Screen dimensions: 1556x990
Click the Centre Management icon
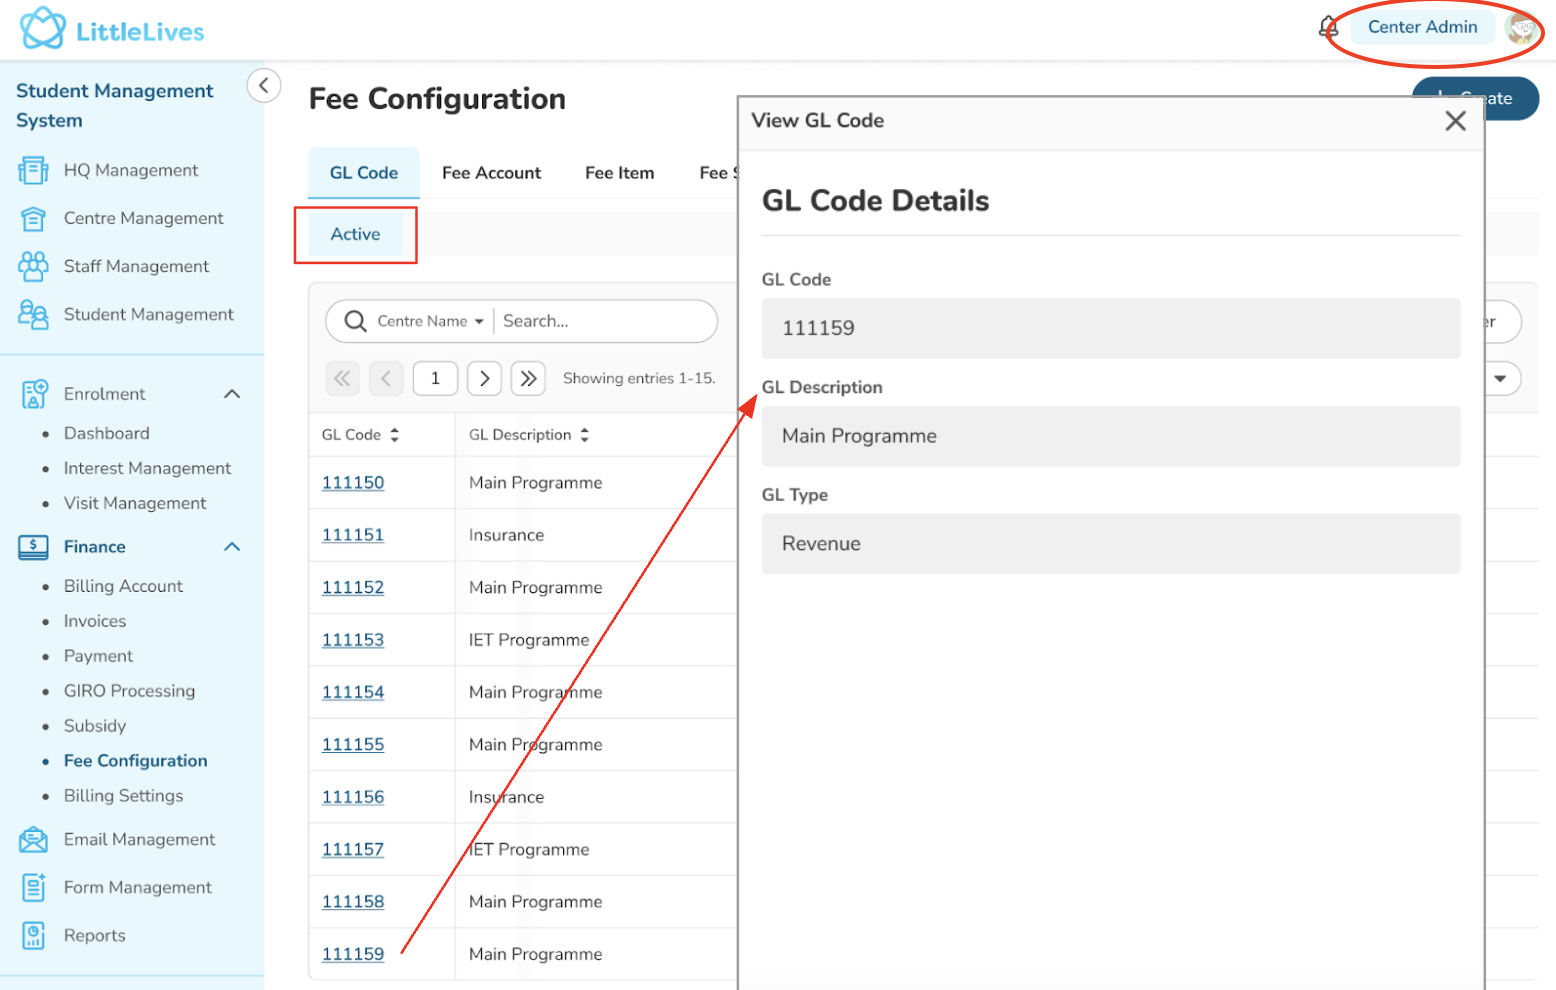click(x=33, y=219)
